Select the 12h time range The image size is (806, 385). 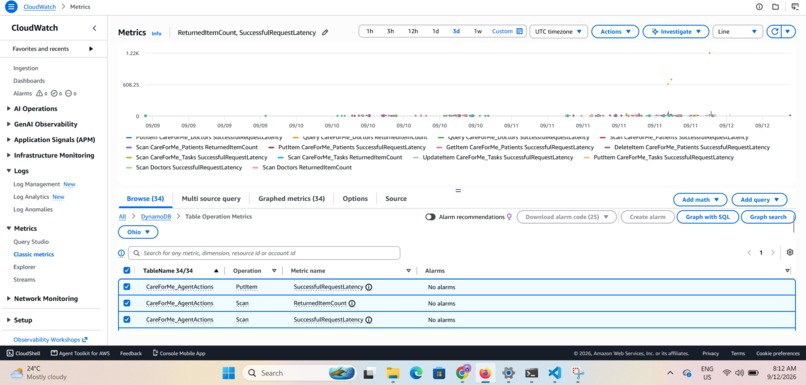413,31
